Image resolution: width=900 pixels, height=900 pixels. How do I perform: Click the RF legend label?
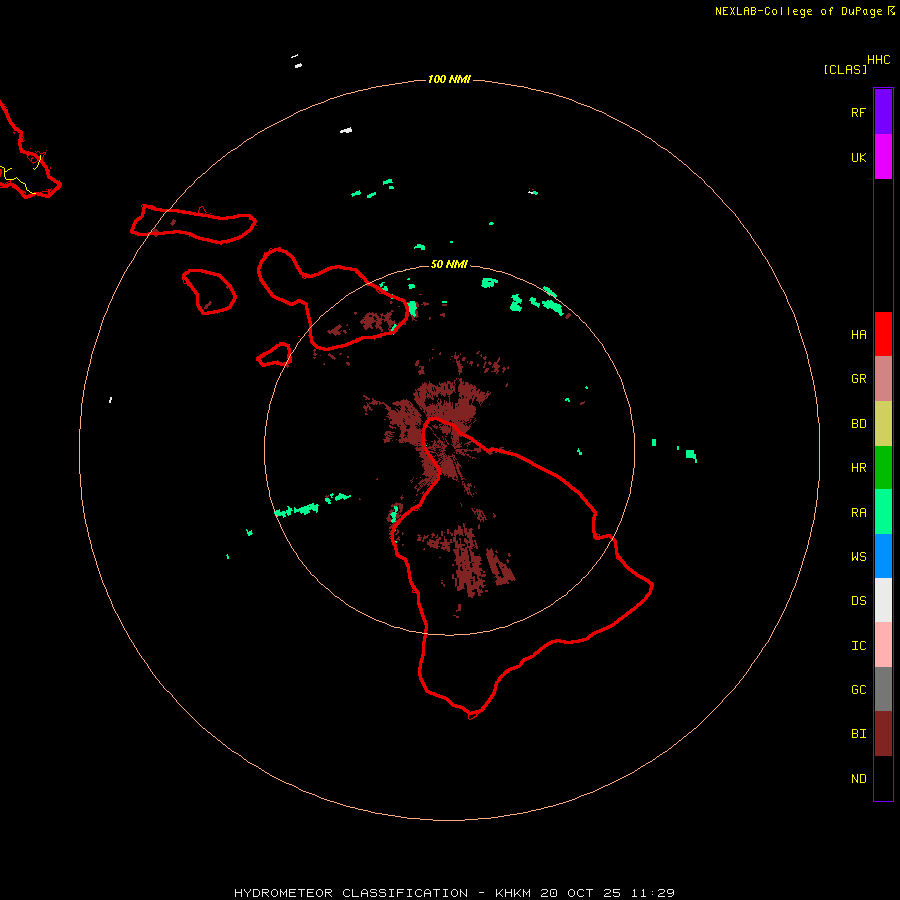858,112
